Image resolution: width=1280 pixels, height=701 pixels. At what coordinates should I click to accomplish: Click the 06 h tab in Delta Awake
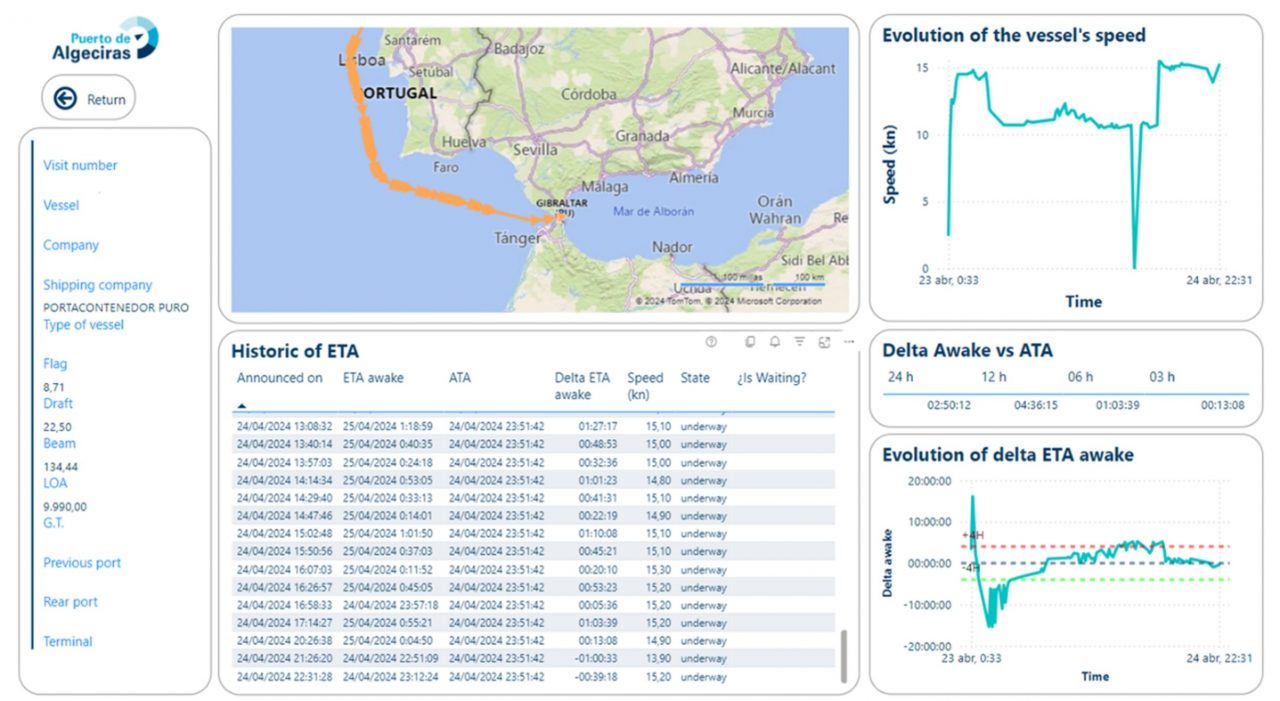(1081, 377)
